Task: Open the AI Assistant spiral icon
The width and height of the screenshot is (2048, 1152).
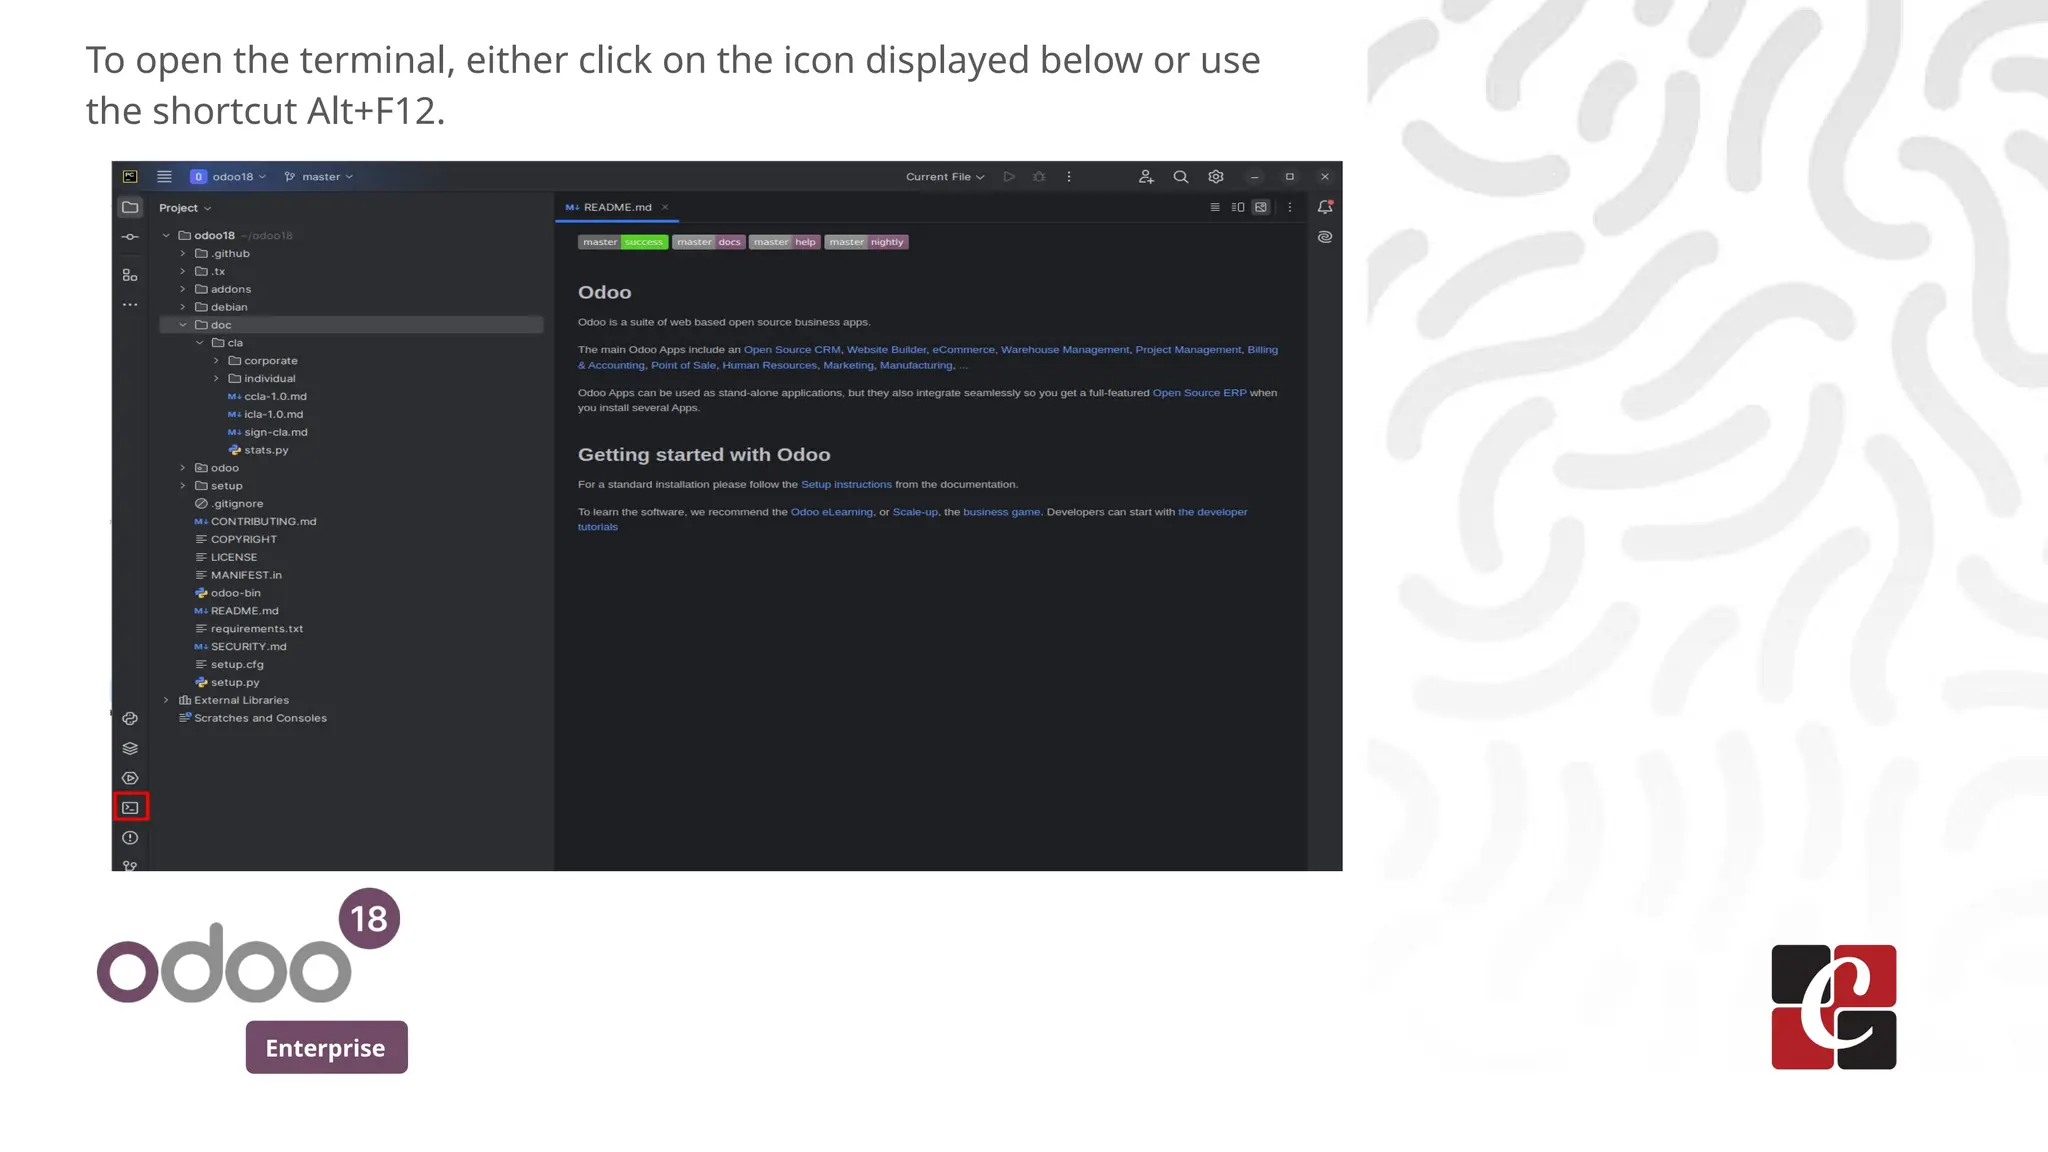Action: point(1325,237)
